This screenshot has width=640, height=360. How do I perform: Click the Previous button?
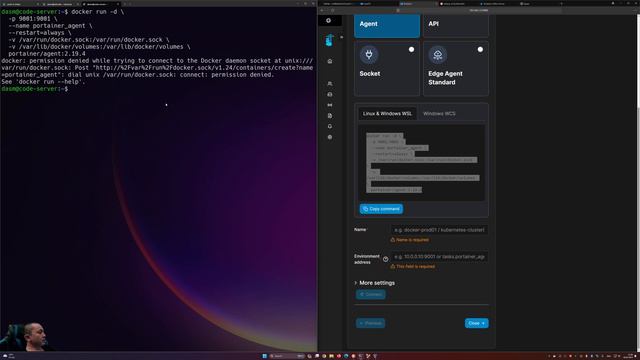coord(371,323)
